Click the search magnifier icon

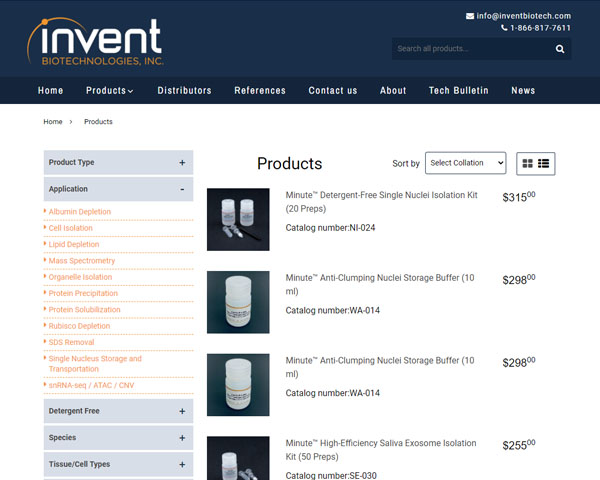pos(560,49)
